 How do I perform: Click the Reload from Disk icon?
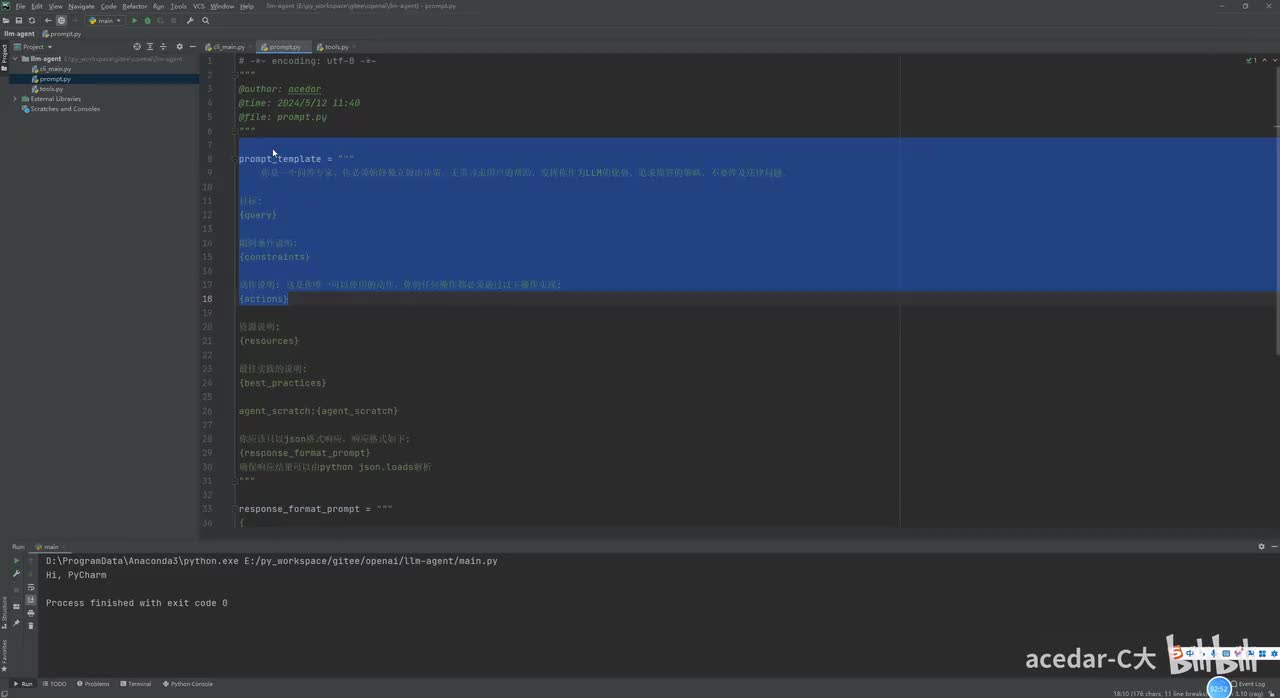pyautogui.click(x=32, y=20)
